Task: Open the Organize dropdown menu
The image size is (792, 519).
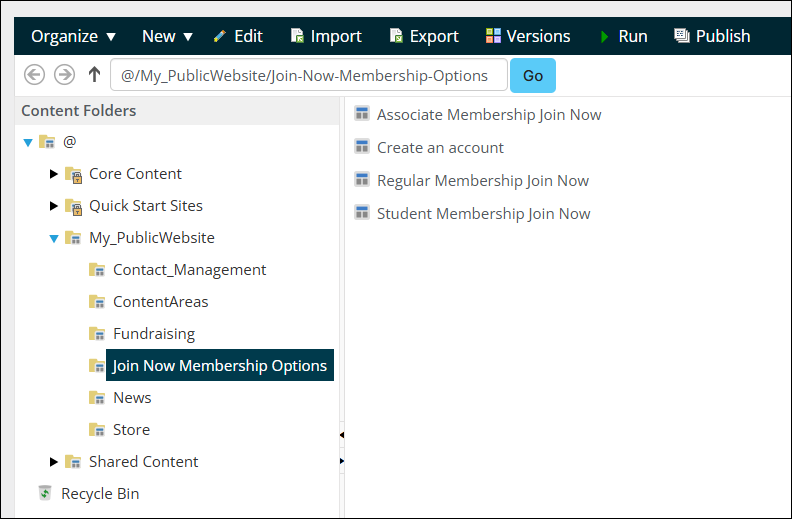Action: pos(73,36)
